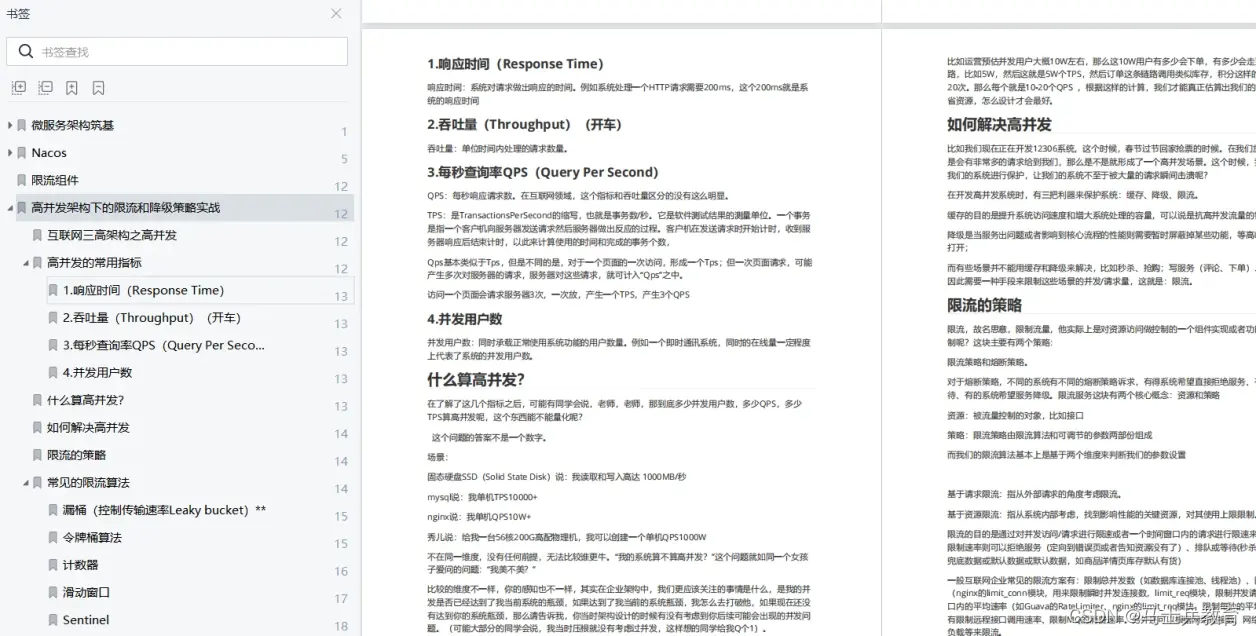Click the collapse-all bookmarks icon
This screenshot has width=1256, height=636.
point(45,87)
